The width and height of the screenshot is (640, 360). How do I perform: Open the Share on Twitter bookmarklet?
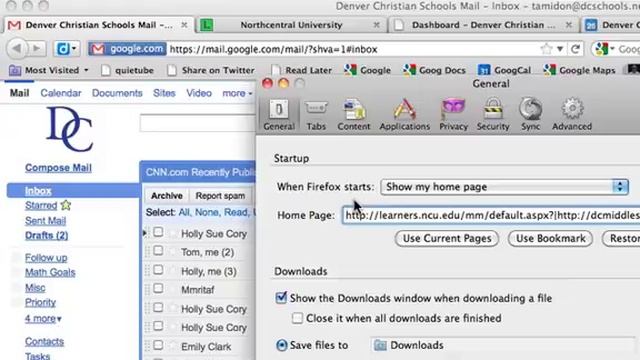211,70
